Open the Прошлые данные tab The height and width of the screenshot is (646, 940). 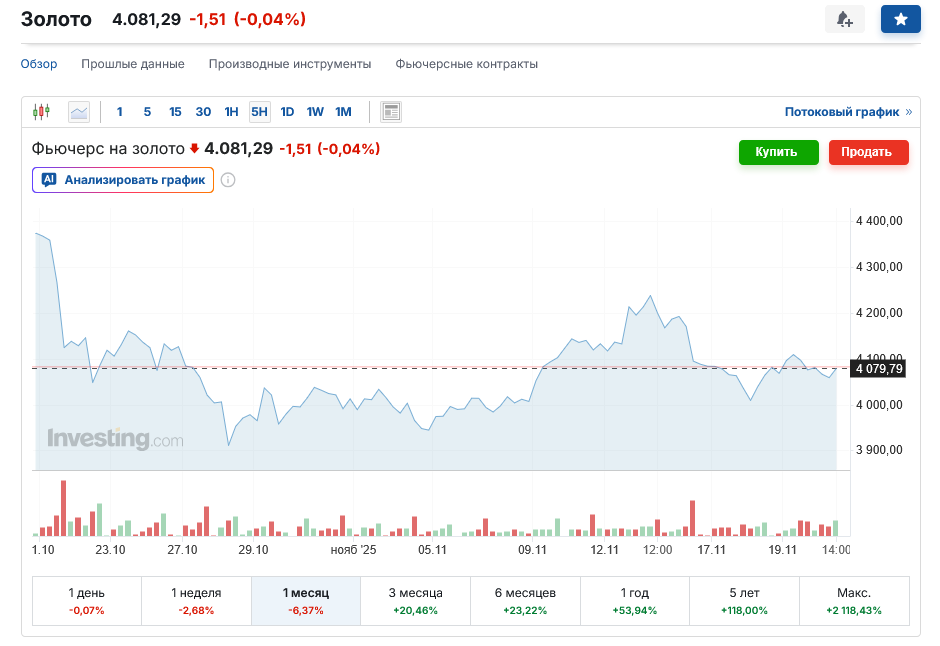click(133, 64)
